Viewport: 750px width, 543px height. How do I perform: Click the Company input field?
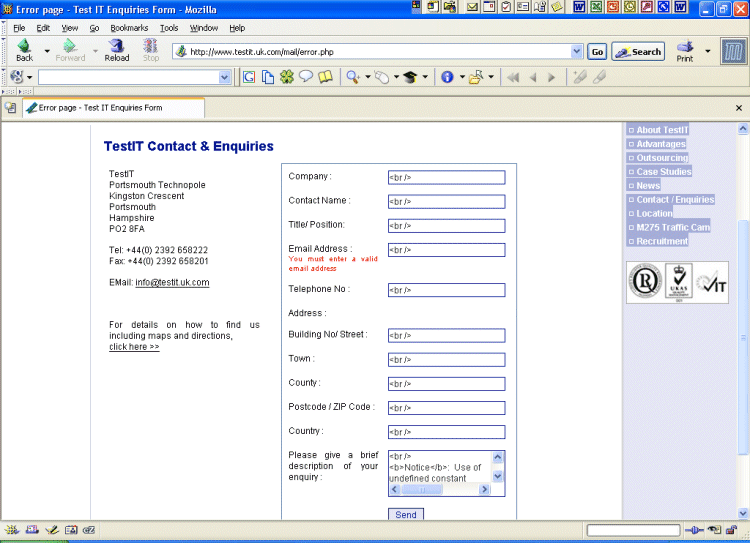446,177
